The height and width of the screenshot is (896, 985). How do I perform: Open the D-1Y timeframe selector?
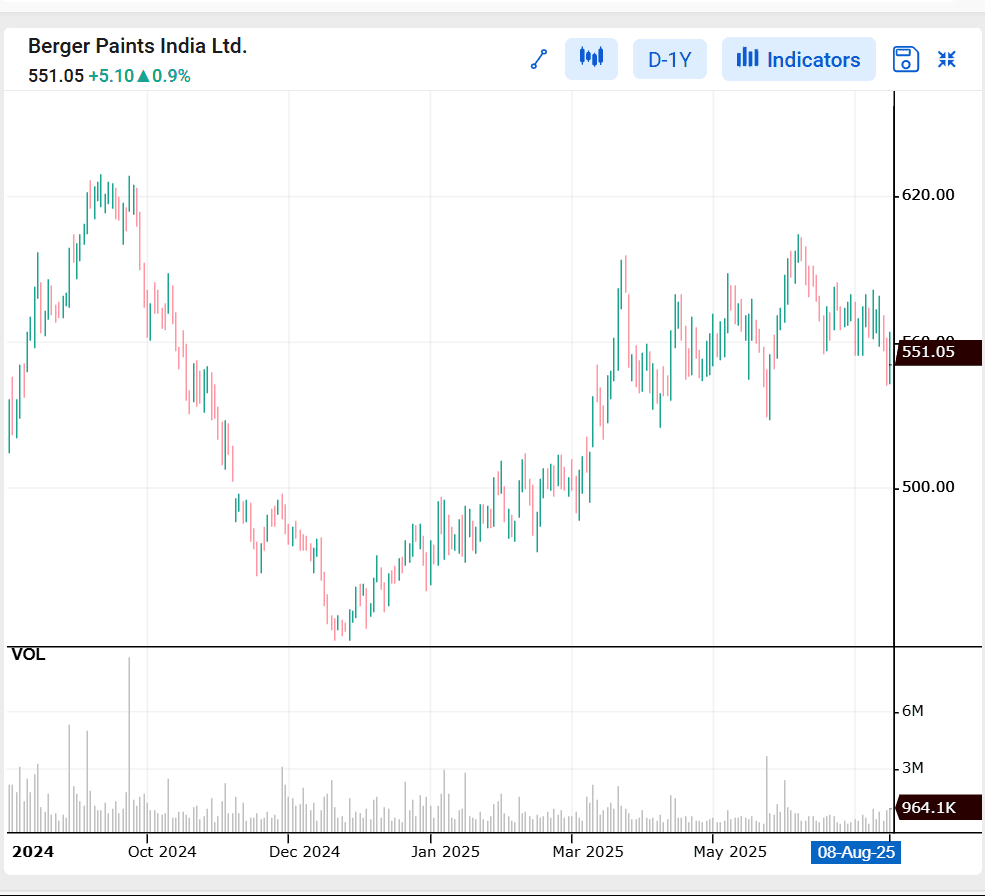click(670, 60)
